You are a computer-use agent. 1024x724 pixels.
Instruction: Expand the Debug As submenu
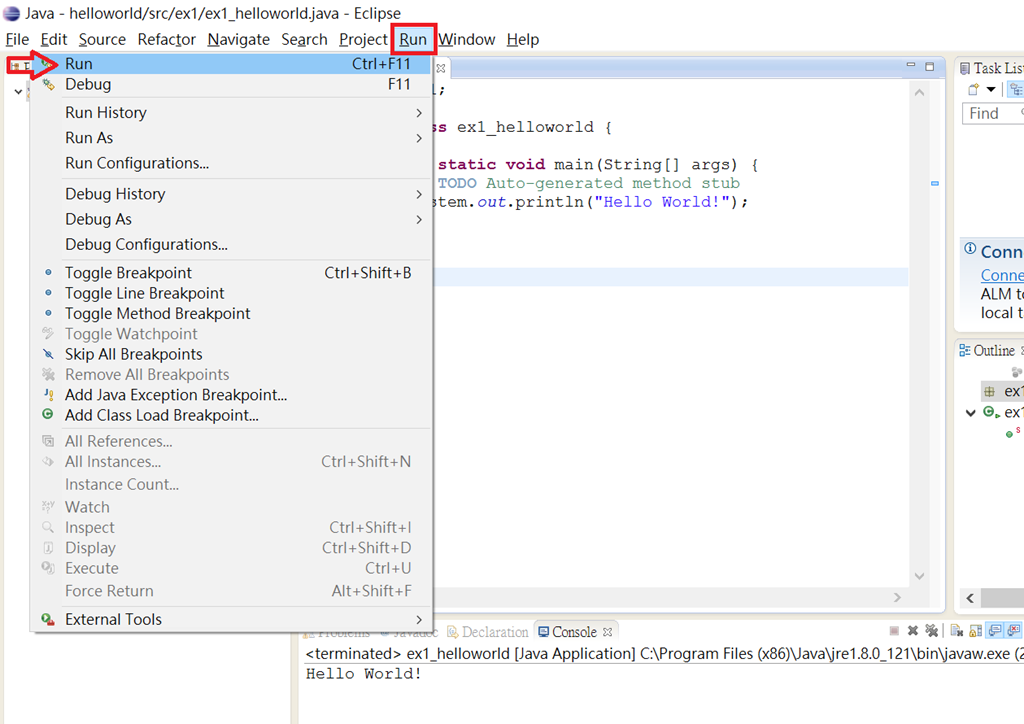231,219
